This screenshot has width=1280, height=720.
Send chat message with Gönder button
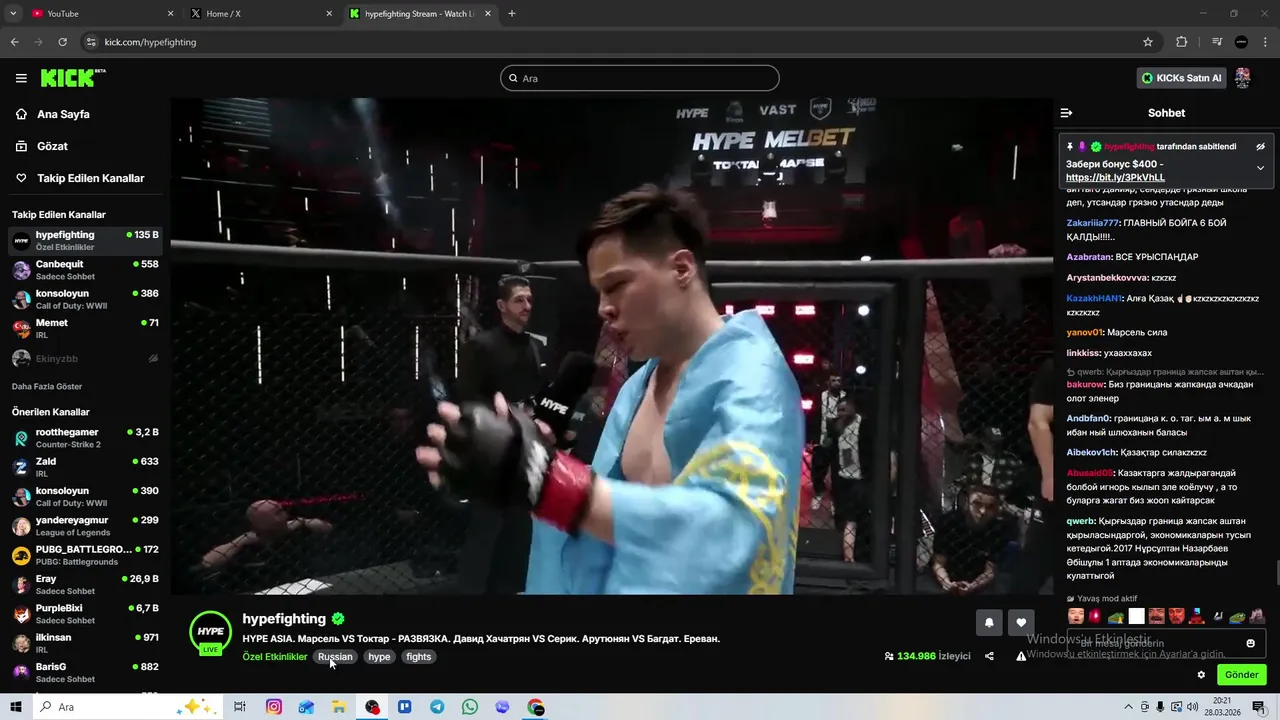click(x=1241, y=675)
